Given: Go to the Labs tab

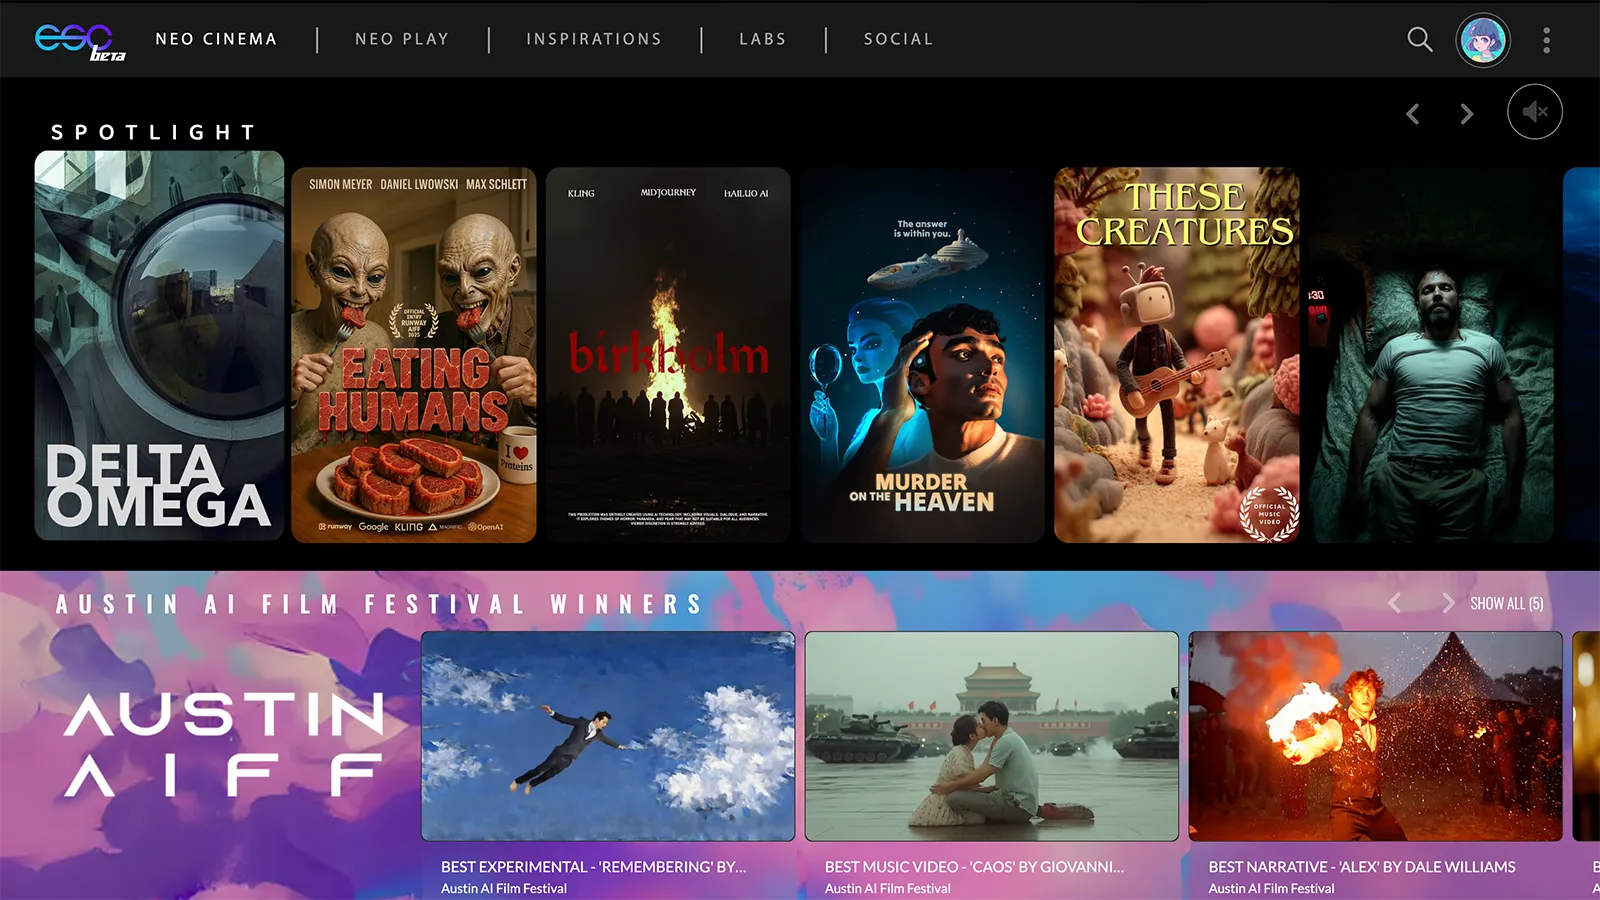Looking at the screenshot, I should (x=763, y=39).
